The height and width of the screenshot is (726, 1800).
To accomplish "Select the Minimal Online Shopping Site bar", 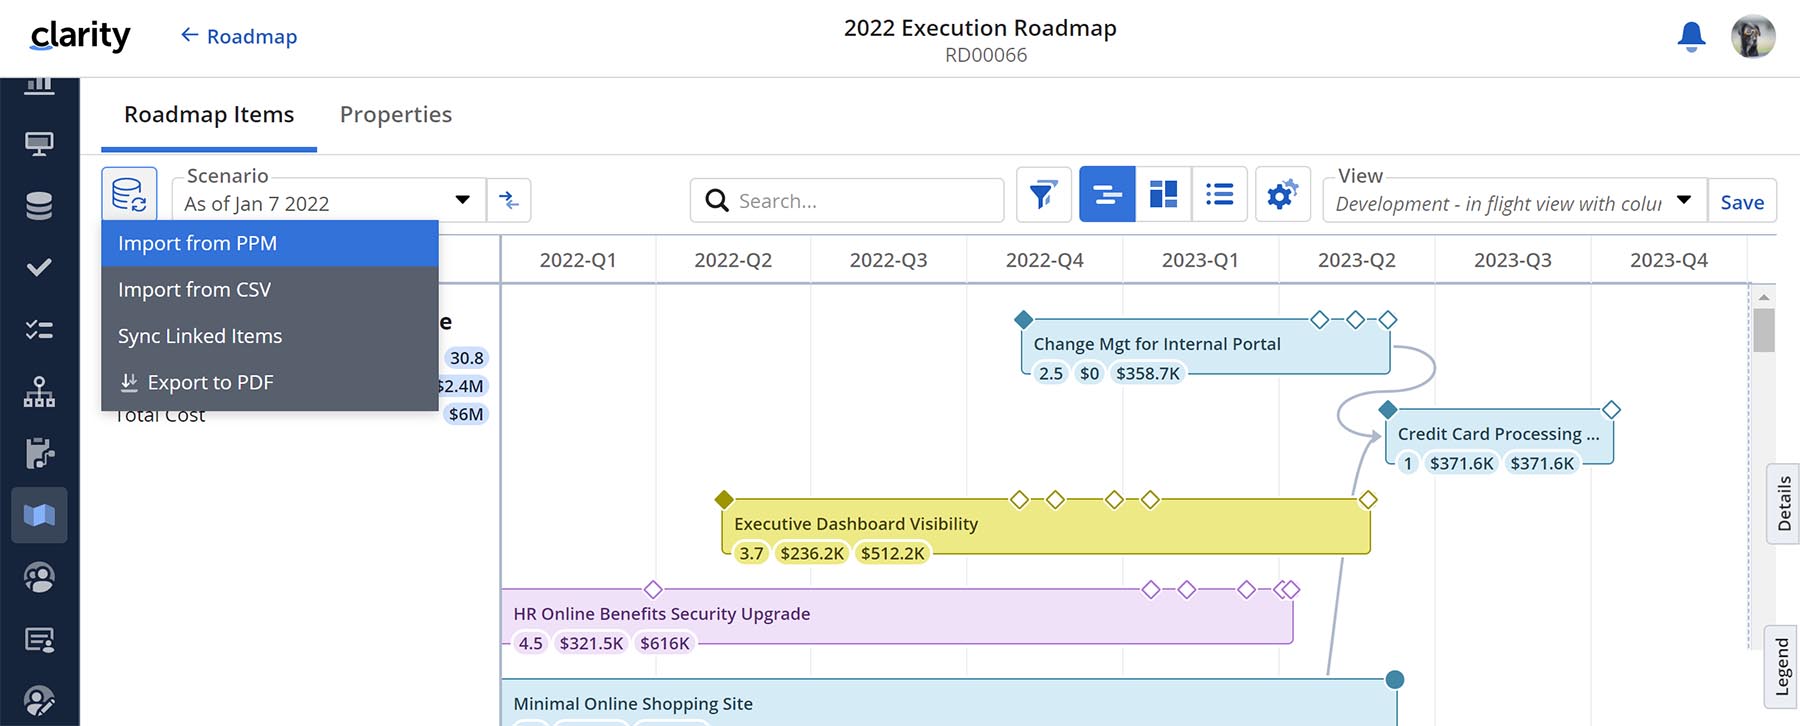I will click(x=949, y=703).
